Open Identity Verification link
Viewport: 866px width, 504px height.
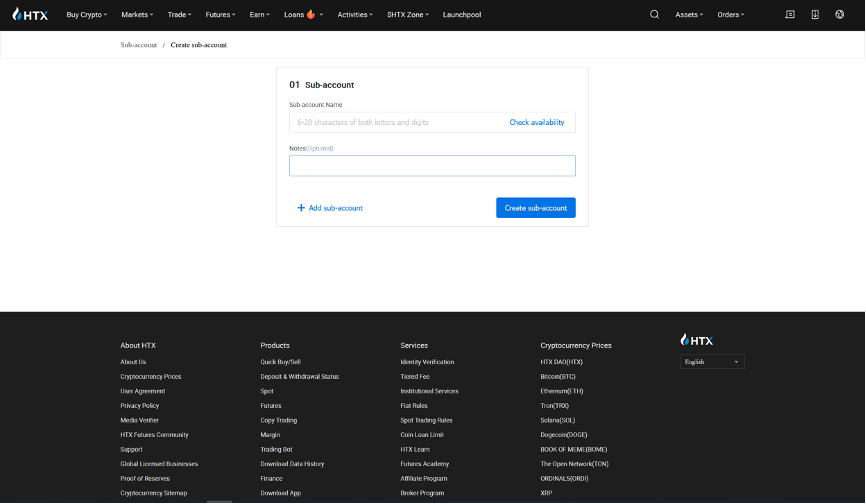click(427, 362)
